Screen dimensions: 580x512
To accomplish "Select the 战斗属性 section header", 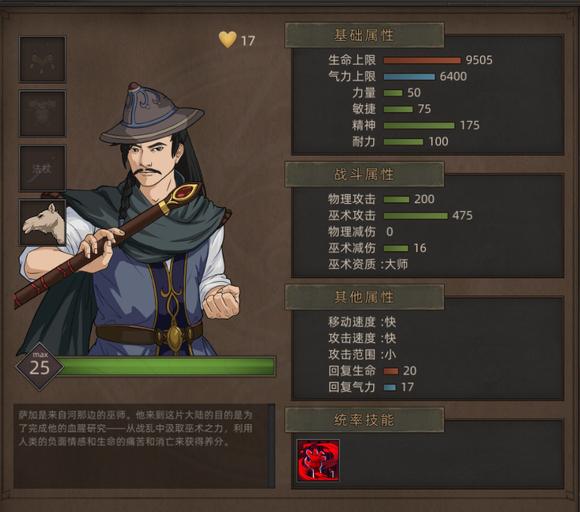I will [364, 174].
